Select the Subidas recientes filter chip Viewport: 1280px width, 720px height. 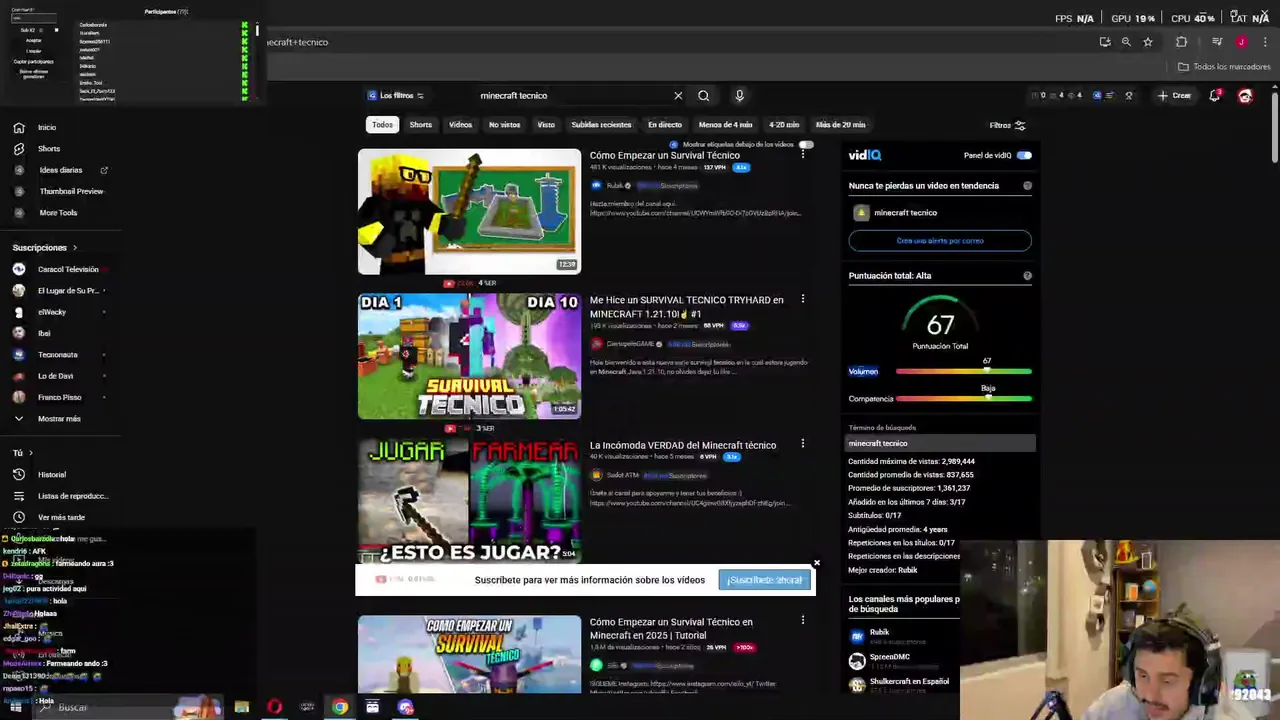(601, 125)
